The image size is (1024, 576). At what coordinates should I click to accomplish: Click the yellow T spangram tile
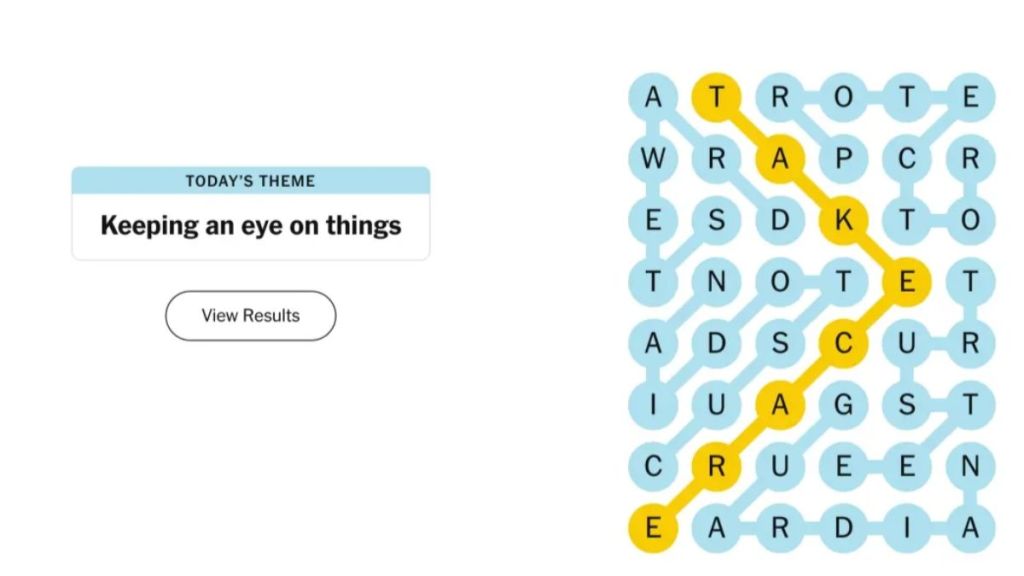[717, 97]
